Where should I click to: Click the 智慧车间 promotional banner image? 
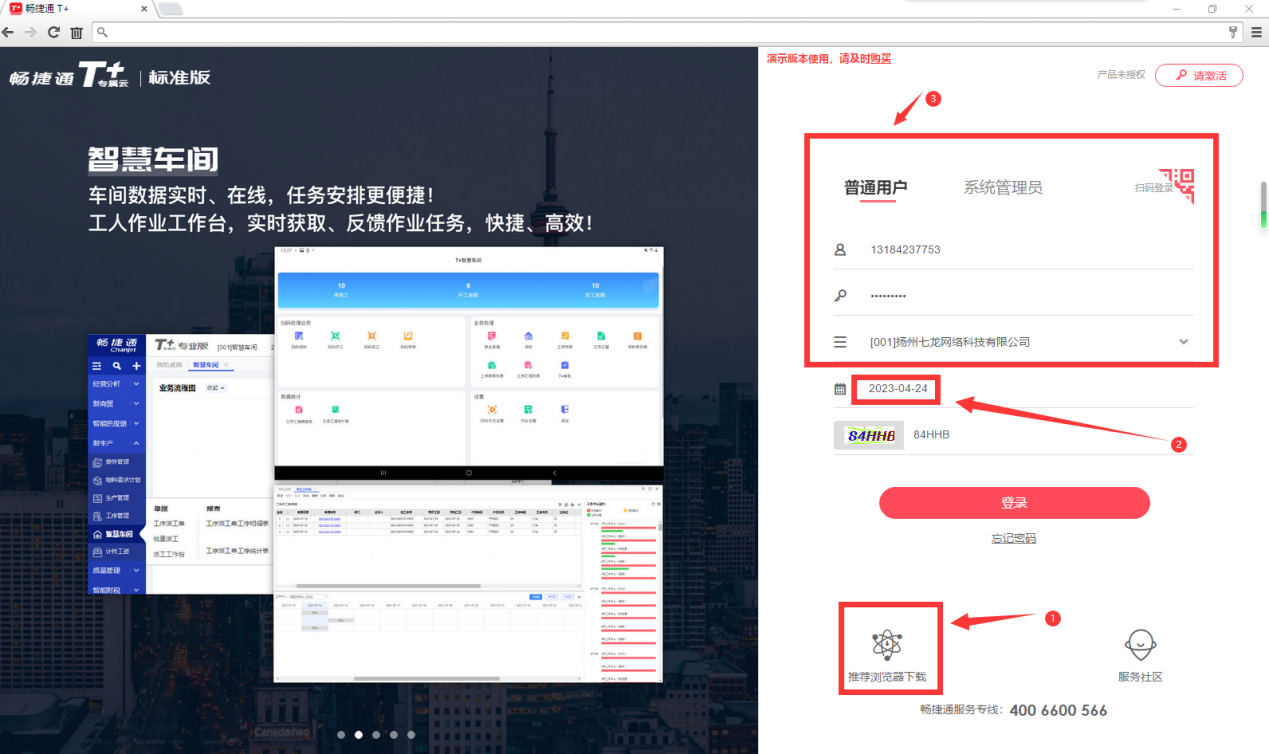[378, 400]
